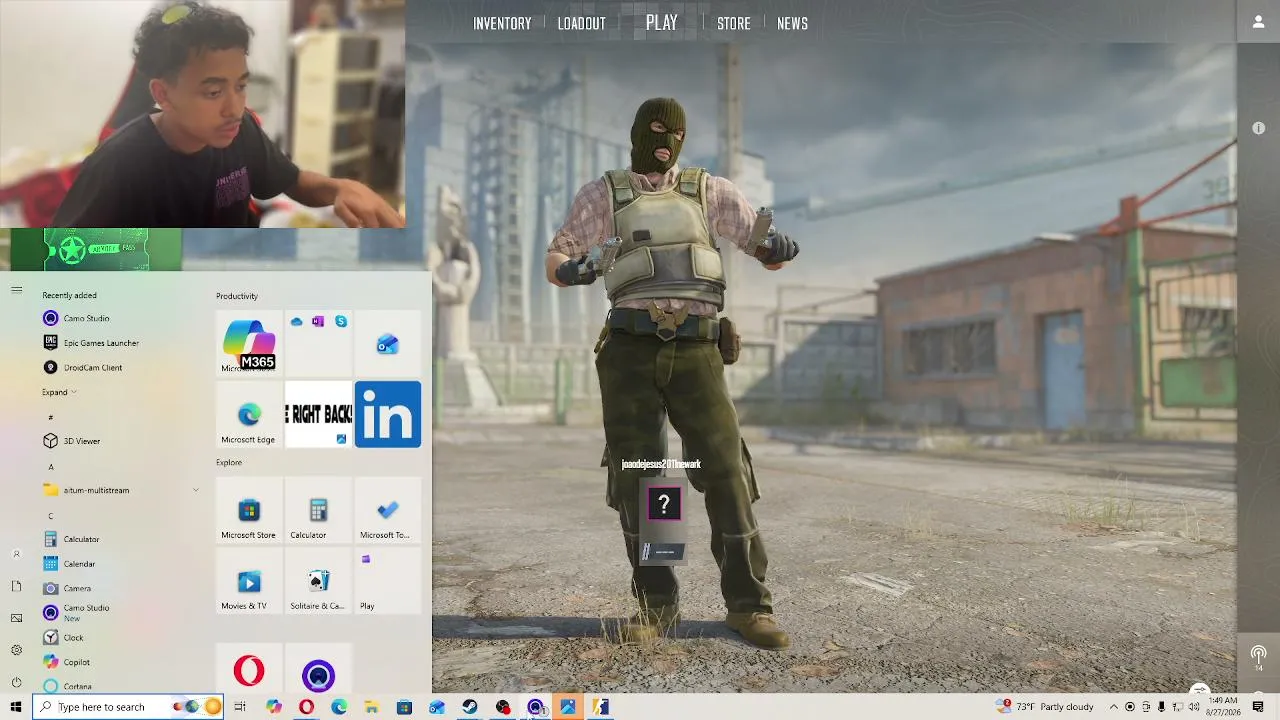Open File Explorer from the taskbar
1280x720 pixels.
click(x=372, y=707)
